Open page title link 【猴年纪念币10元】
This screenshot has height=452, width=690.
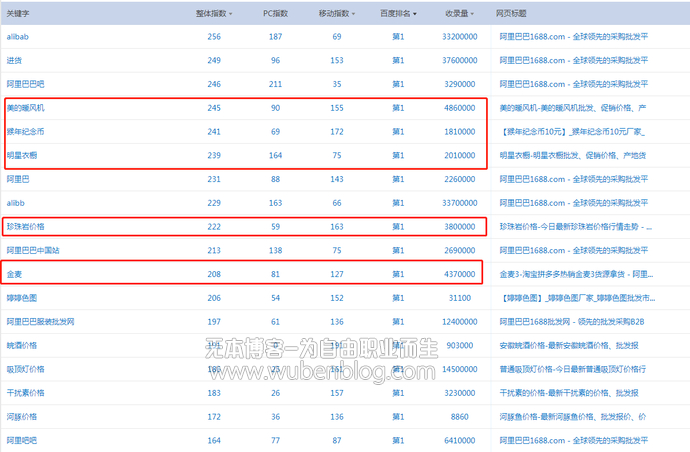coord(573,132)
